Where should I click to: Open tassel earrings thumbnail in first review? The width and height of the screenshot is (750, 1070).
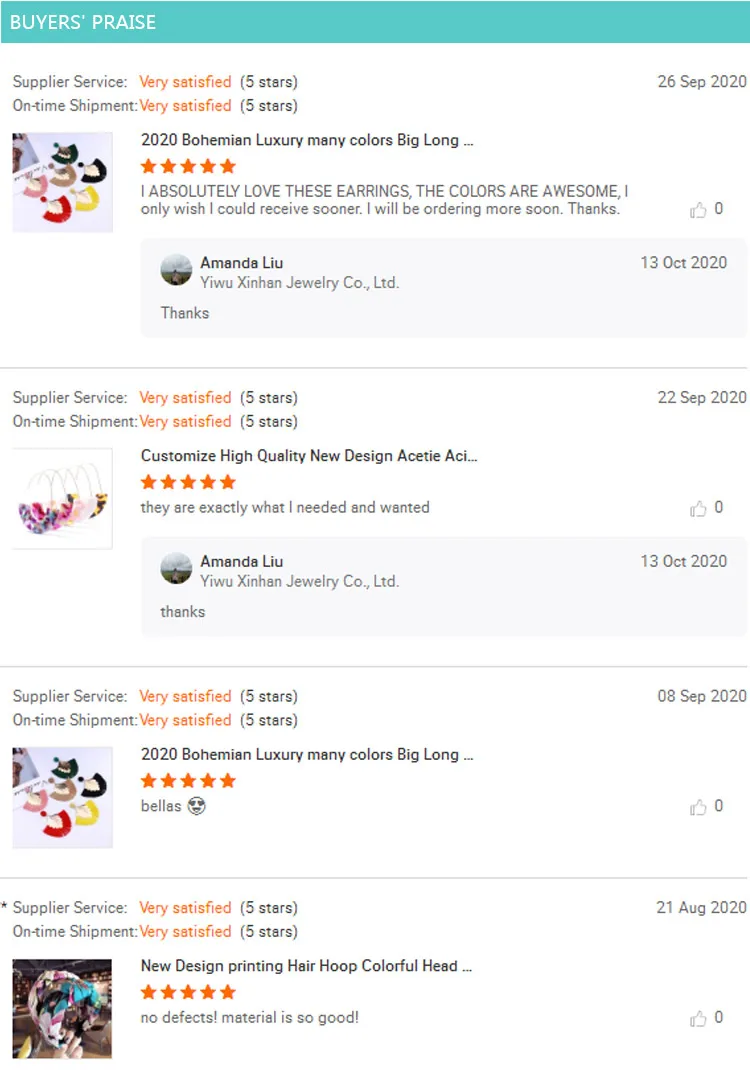tap(62, 182)
